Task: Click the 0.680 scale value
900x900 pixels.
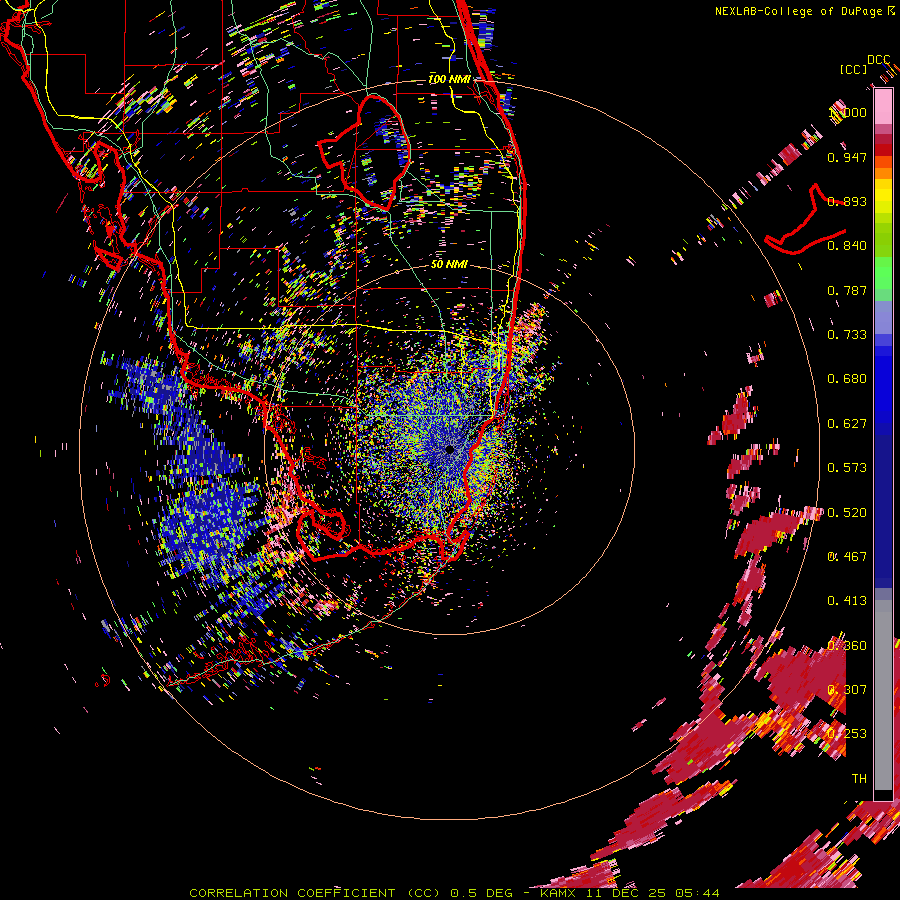Action: pos(847,378)
